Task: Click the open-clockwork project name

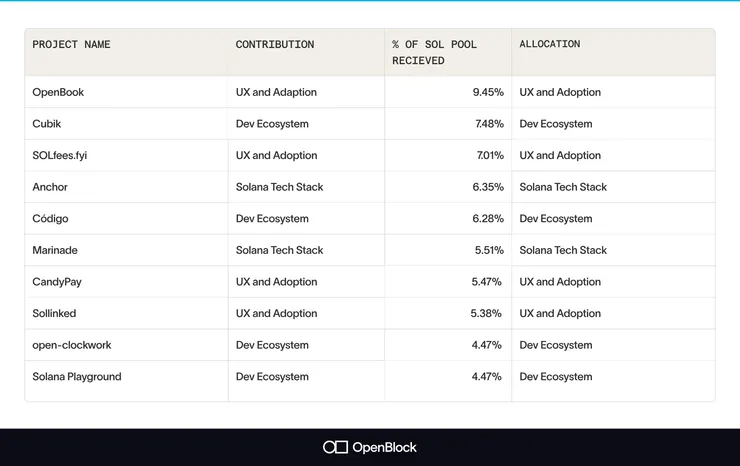Action: tap(72, 345)
